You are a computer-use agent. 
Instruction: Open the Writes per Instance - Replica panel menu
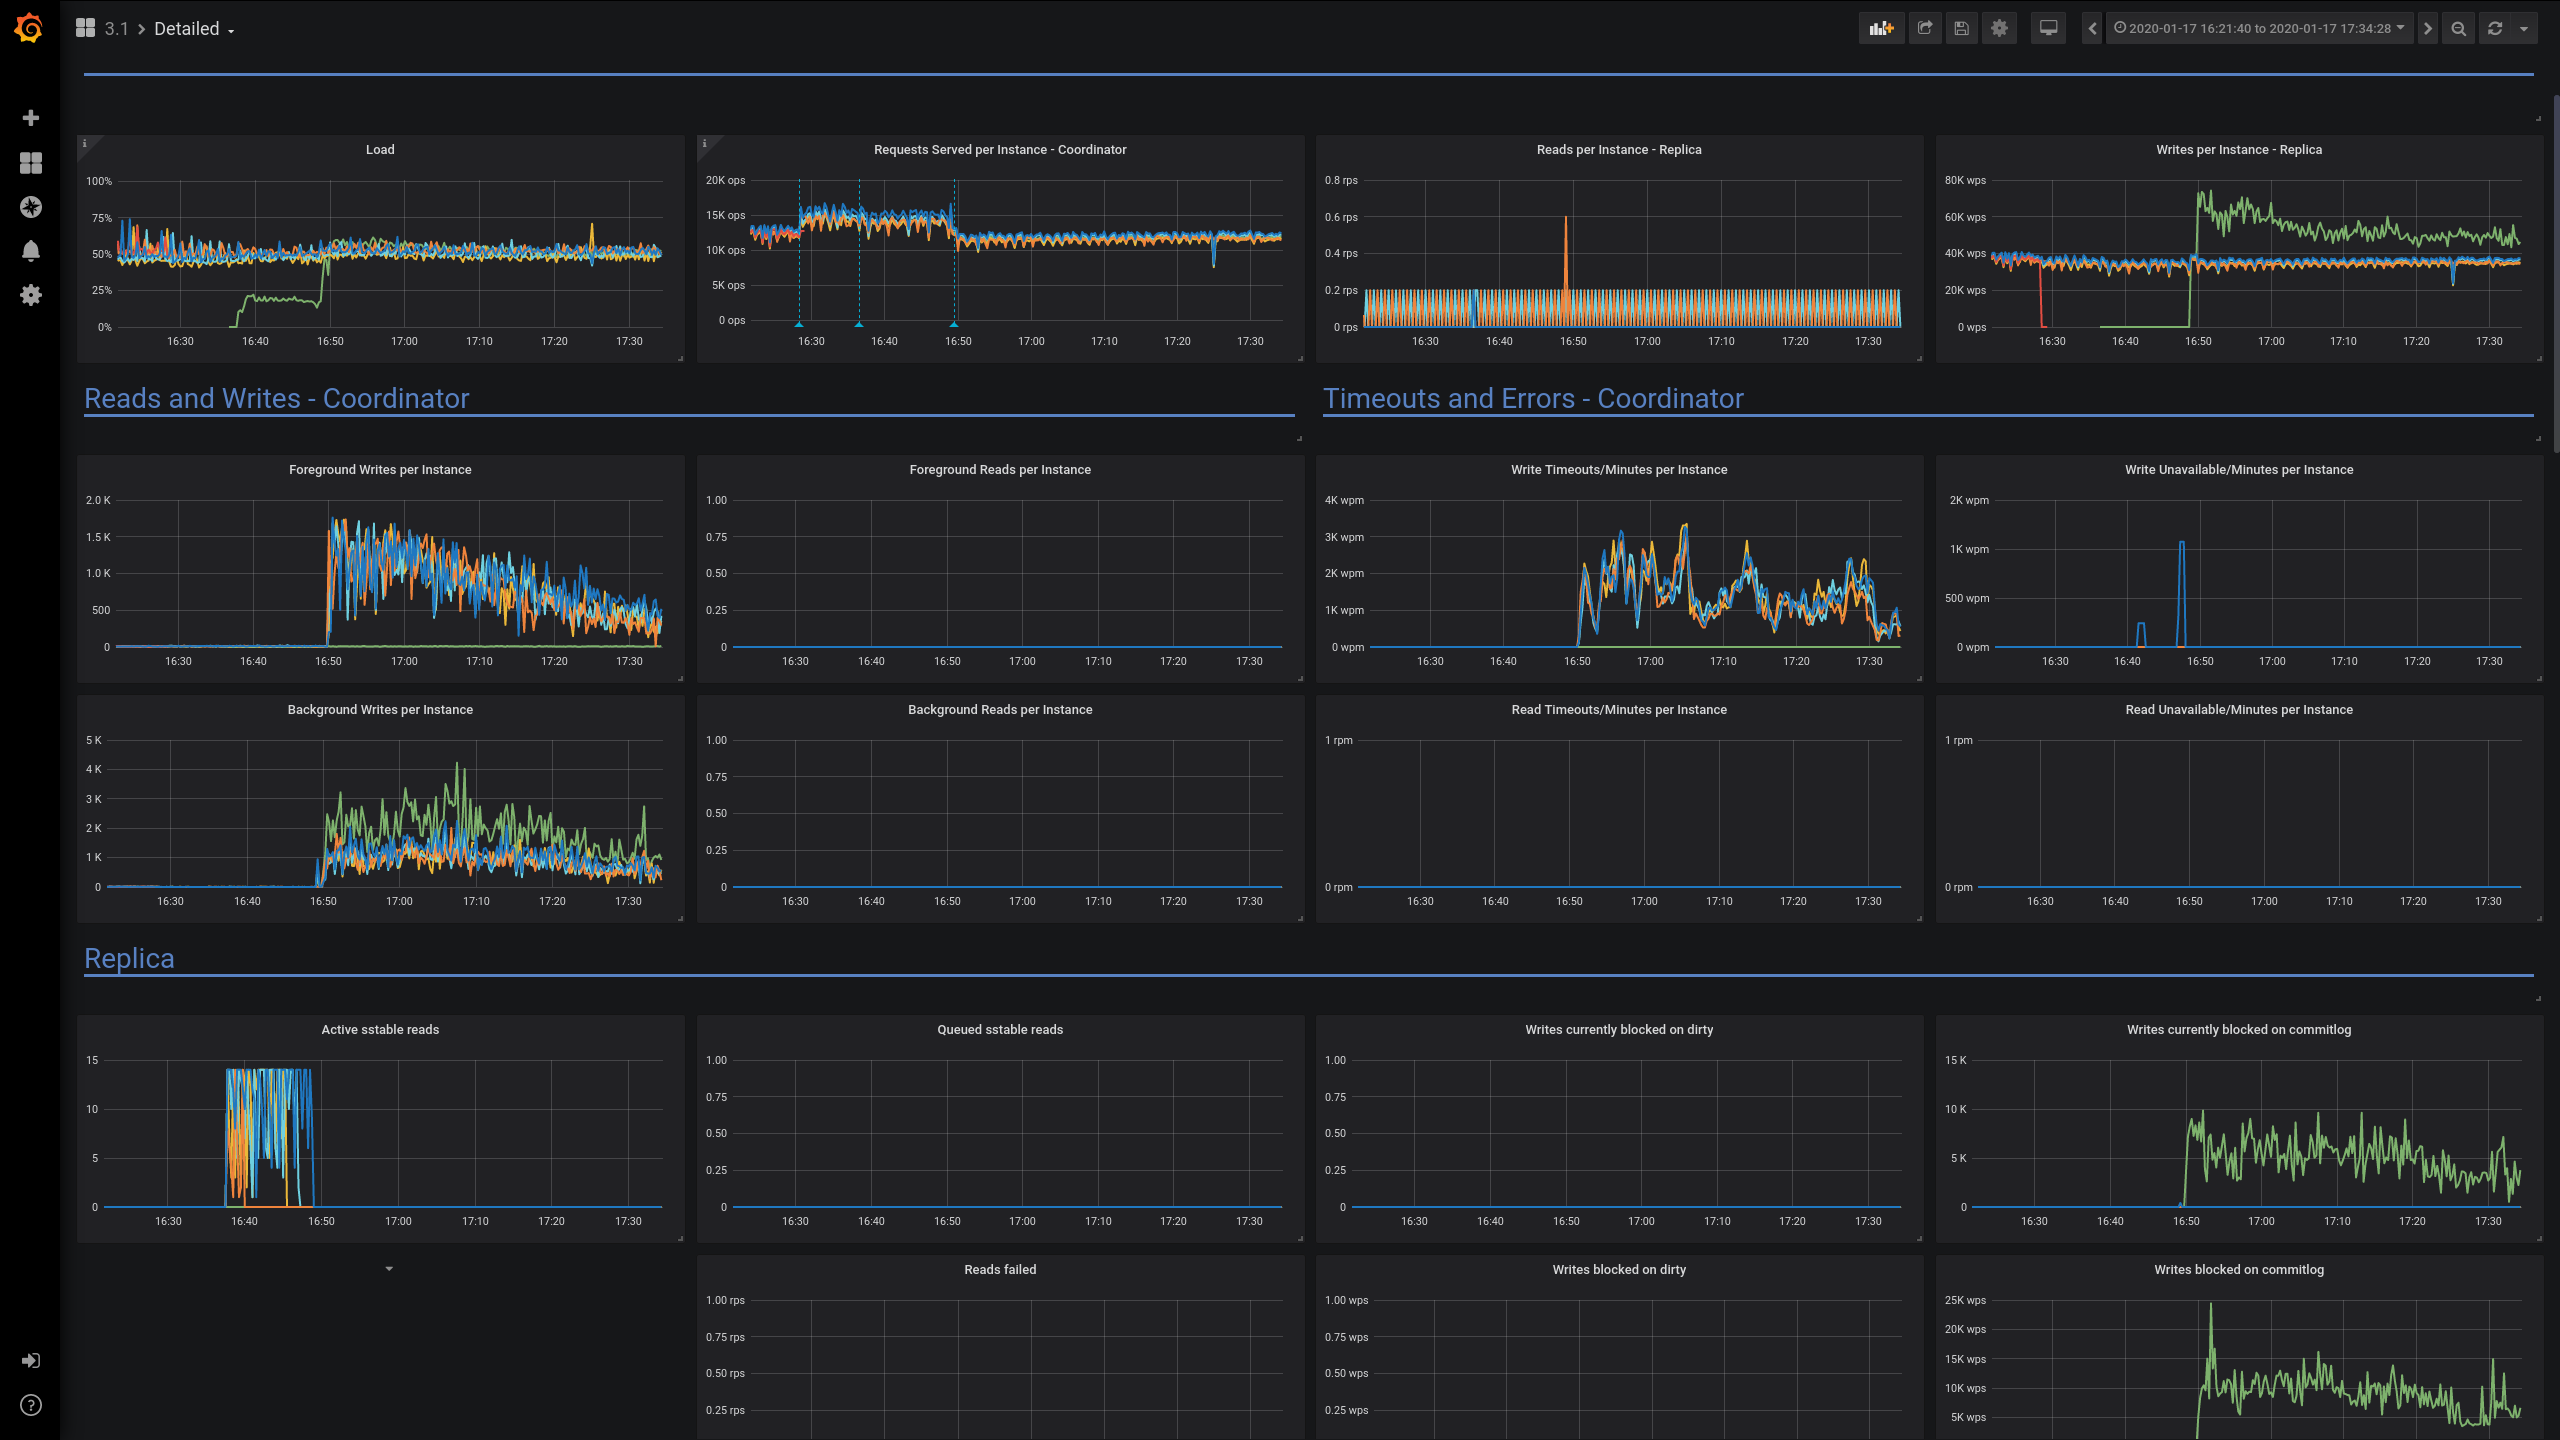[x=2239, y=149]
